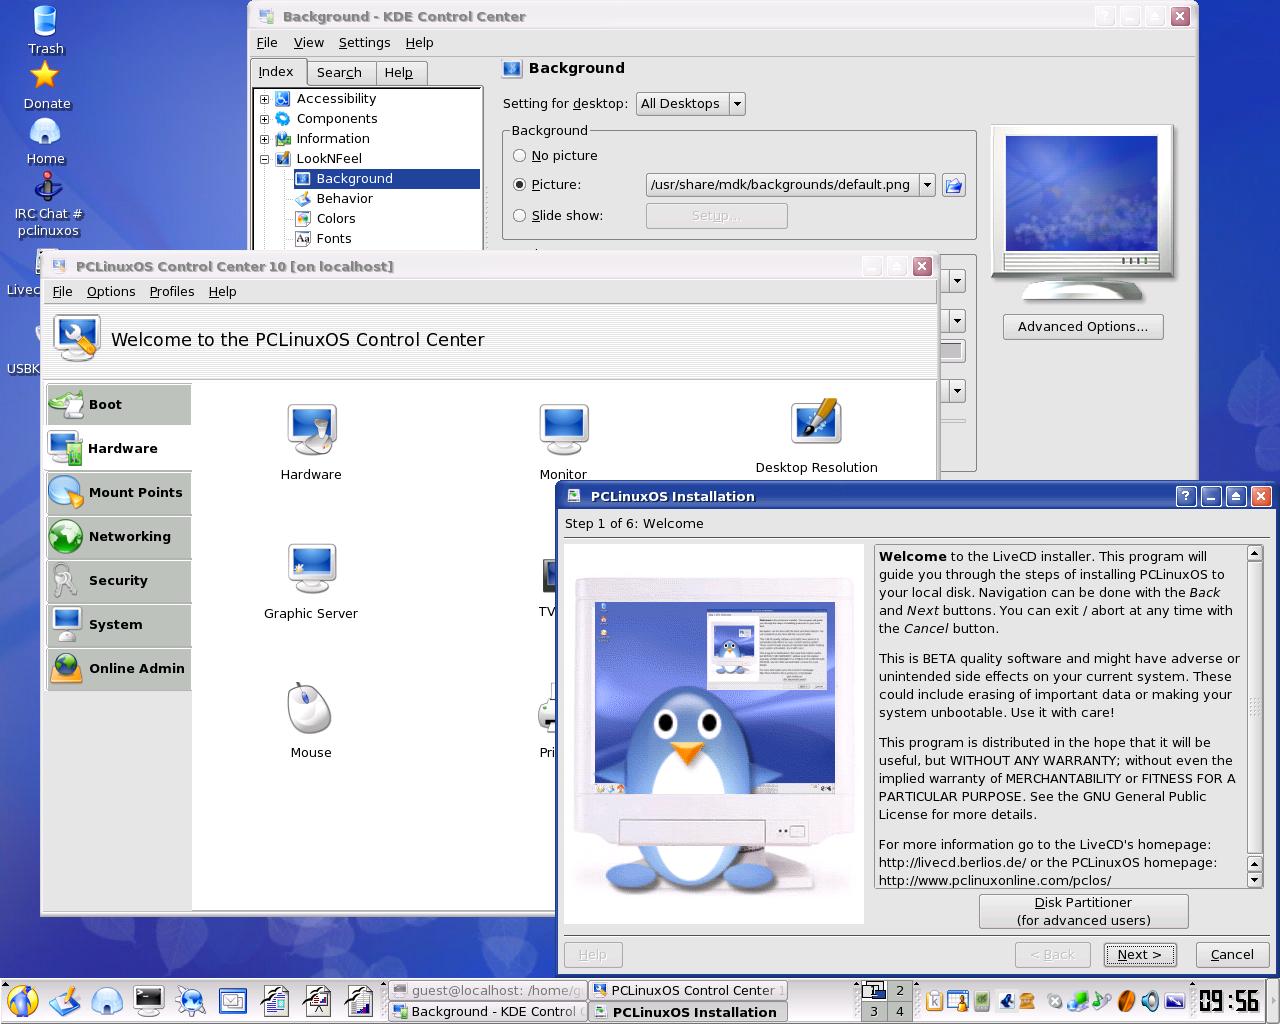The image size is (1280, 1024).
Task: Launch the terminal from the panel
Action: point(149,1000)
